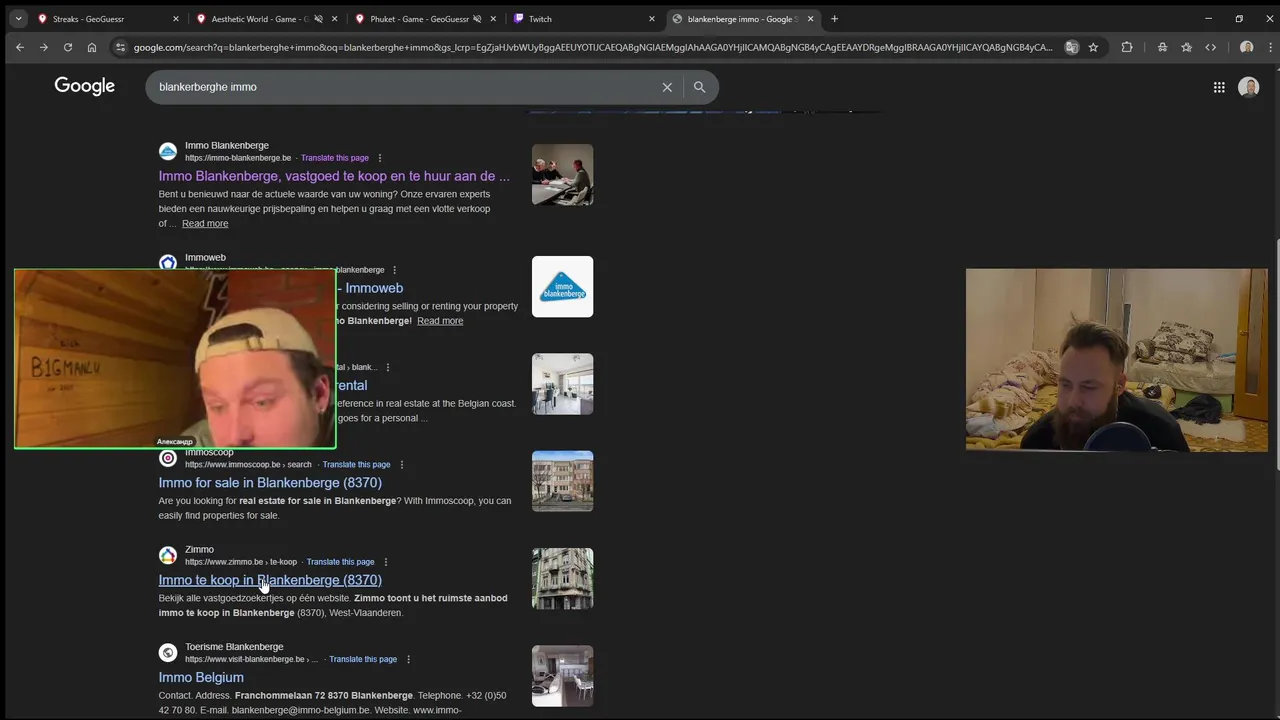Open the translate page icon in address bar
1280x720 pixels.
coord(1072,47)
